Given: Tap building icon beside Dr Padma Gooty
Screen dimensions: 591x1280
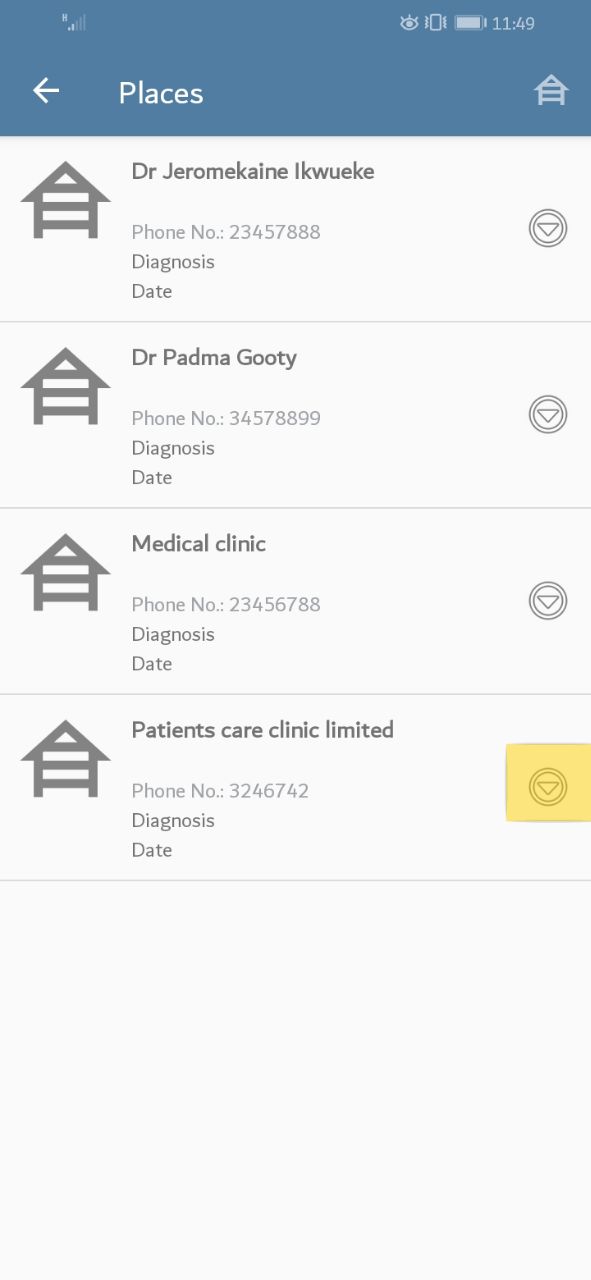Looking at the screenshot, I should pyautogui.click(x=66, y=386).
